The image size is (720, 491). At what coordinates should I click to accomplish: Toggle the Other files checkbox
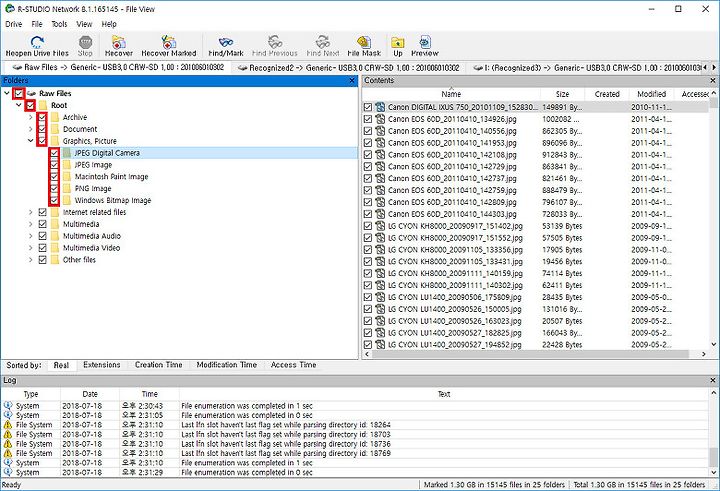click(x=43, y=260)
